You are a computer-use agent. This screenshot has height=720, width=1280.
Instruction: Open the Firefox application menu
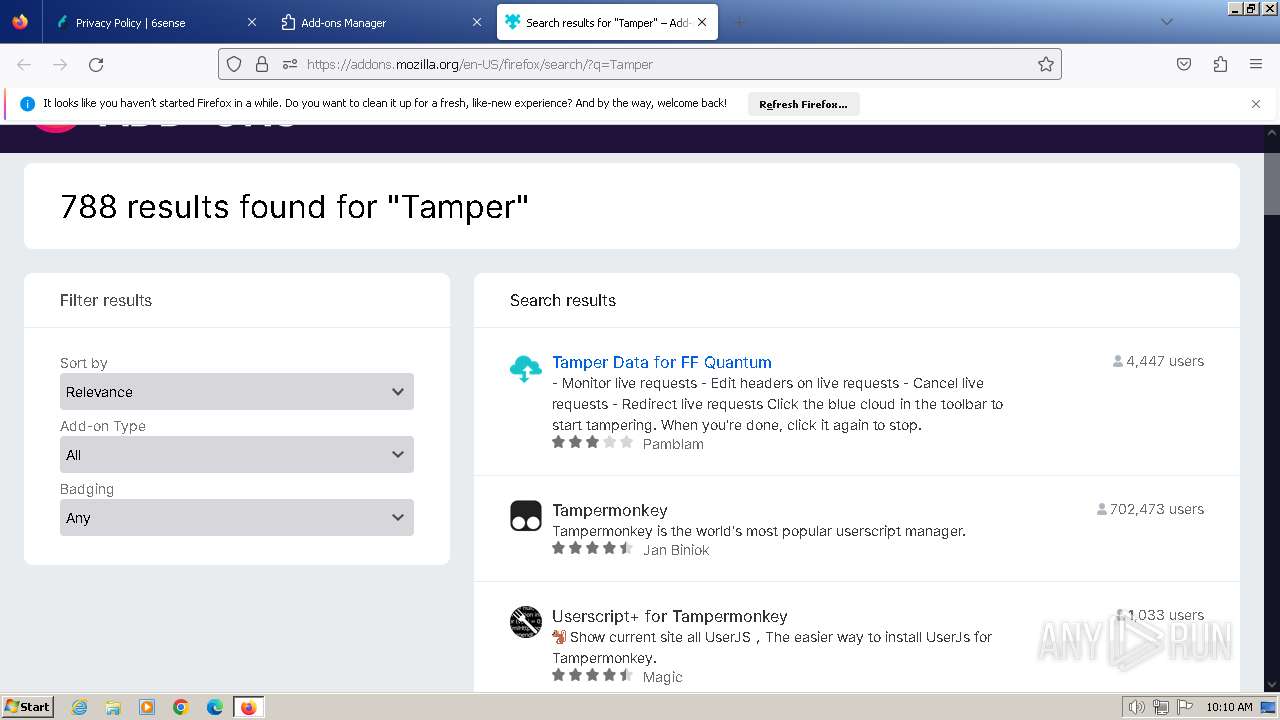[1256, 64]
